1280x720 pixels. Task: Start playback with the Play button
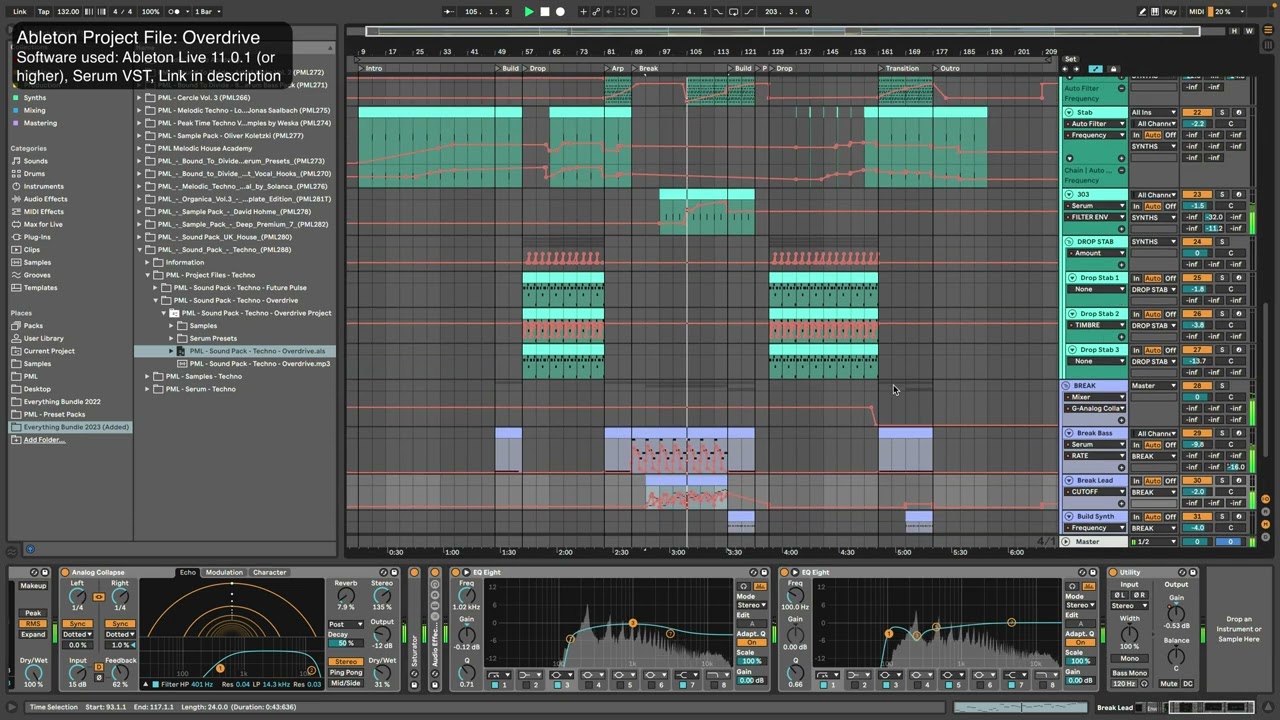529,12
